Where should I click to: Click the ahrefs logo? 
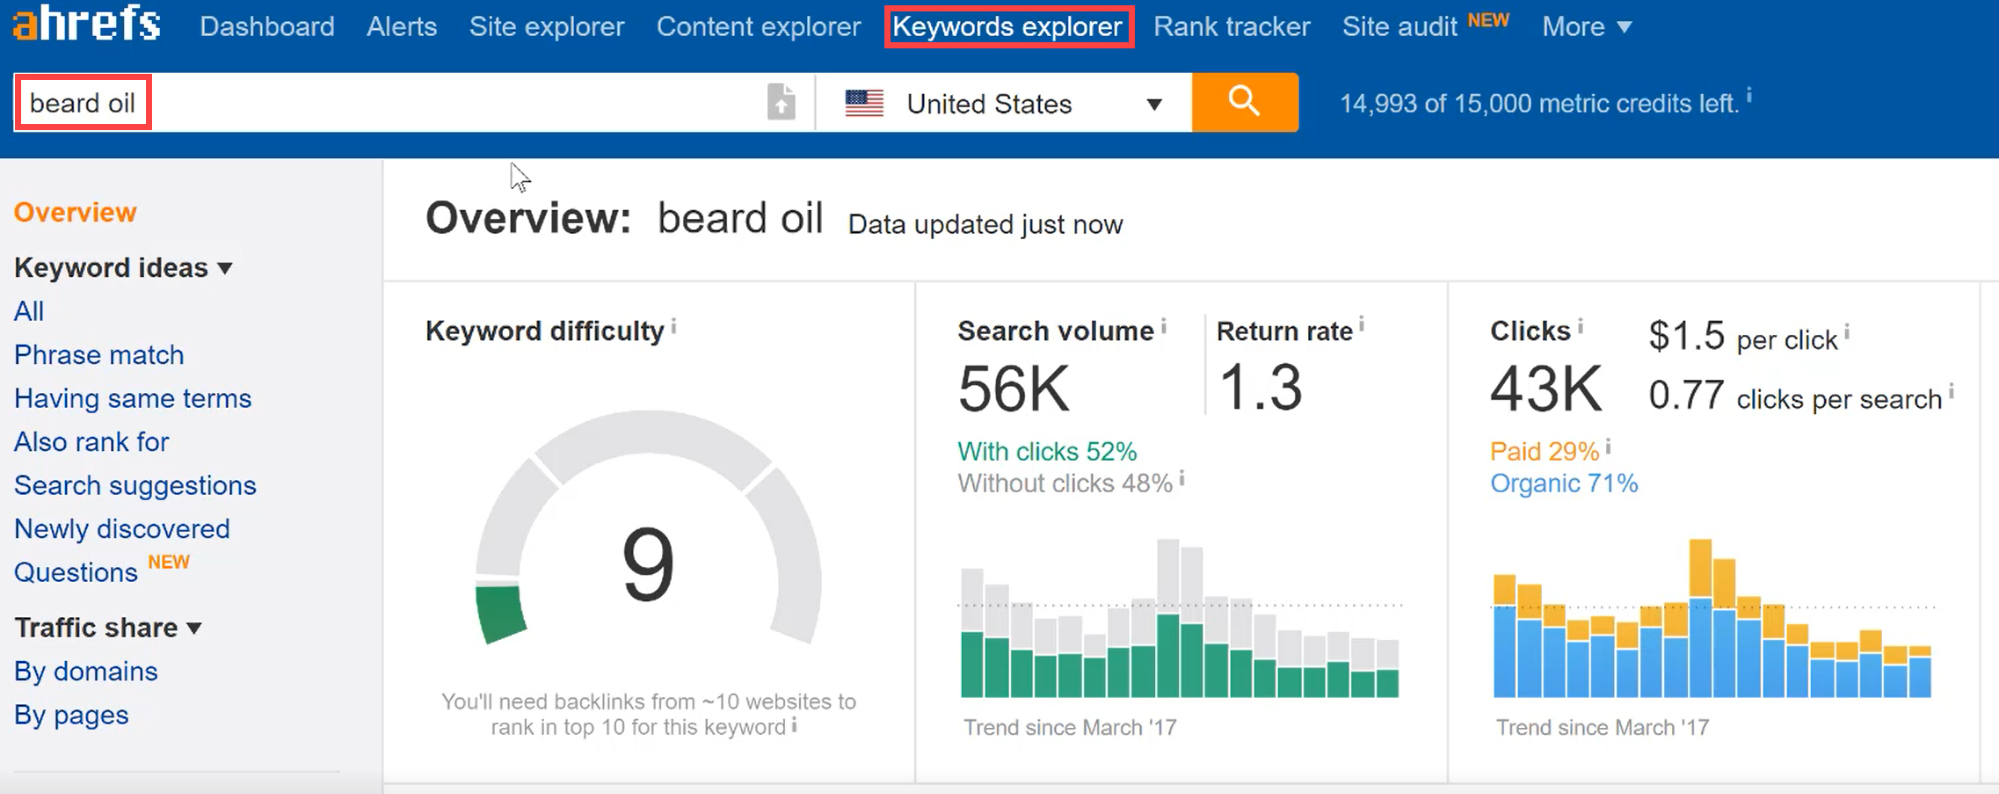pos(86,24)
